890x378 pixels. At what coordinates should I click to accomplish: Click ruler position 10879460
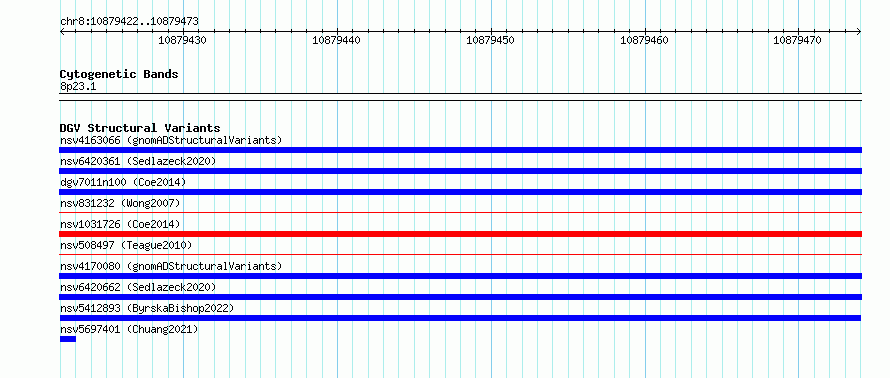click(x=644, y=40)
